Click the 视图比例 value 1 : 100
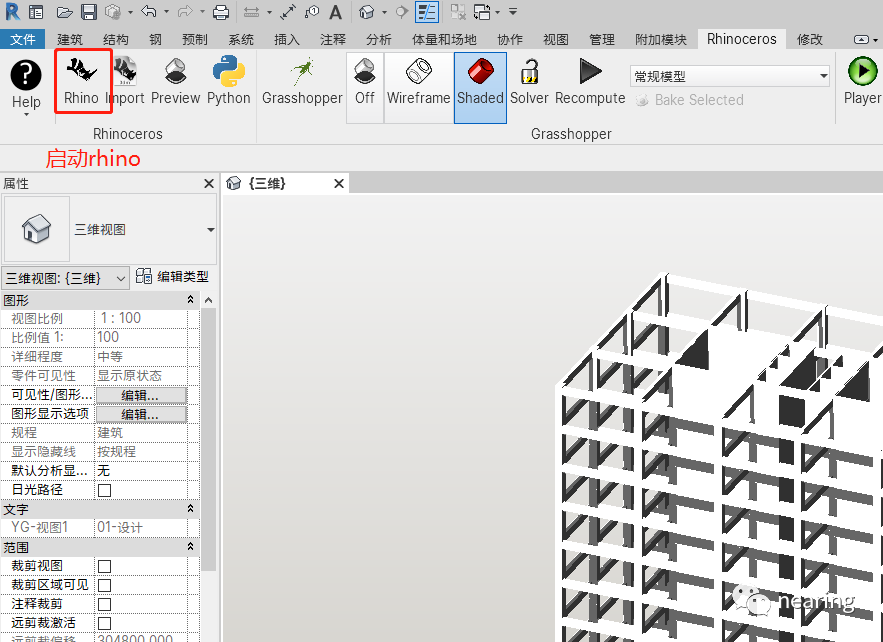The width and height of the screenshot is (883, 642). pos(141,318)
